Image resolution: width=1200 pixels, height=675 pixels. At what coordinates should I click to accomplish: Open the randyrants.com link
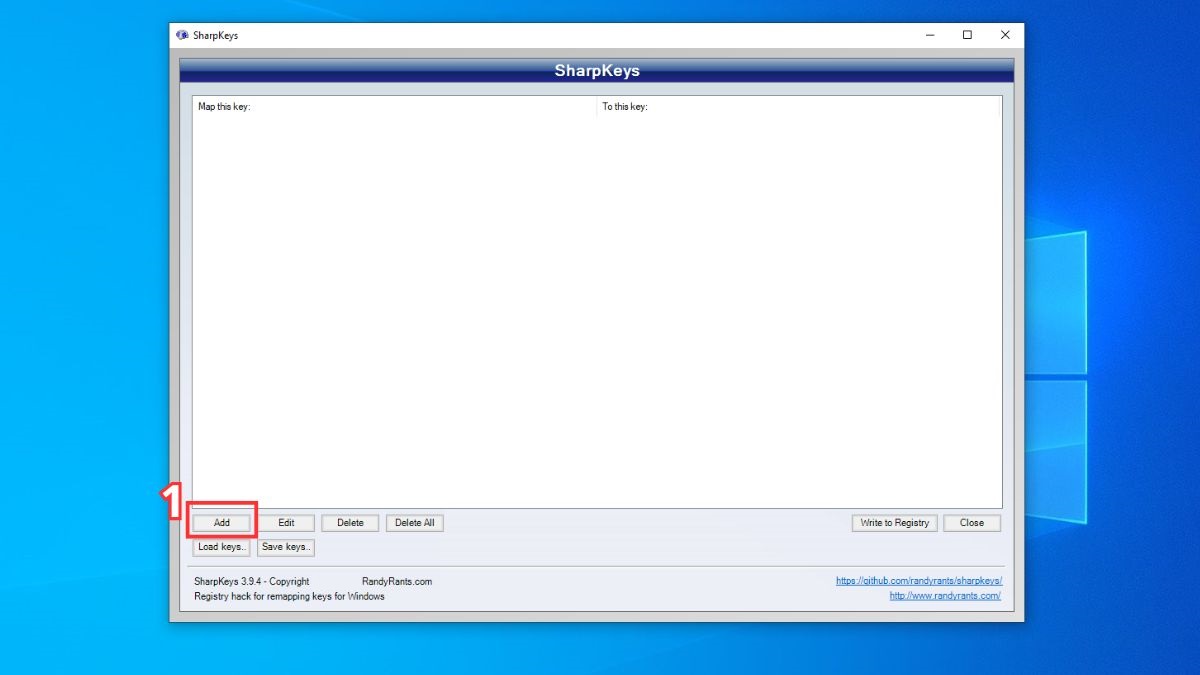pyautogui.click(x=945, y=596)
